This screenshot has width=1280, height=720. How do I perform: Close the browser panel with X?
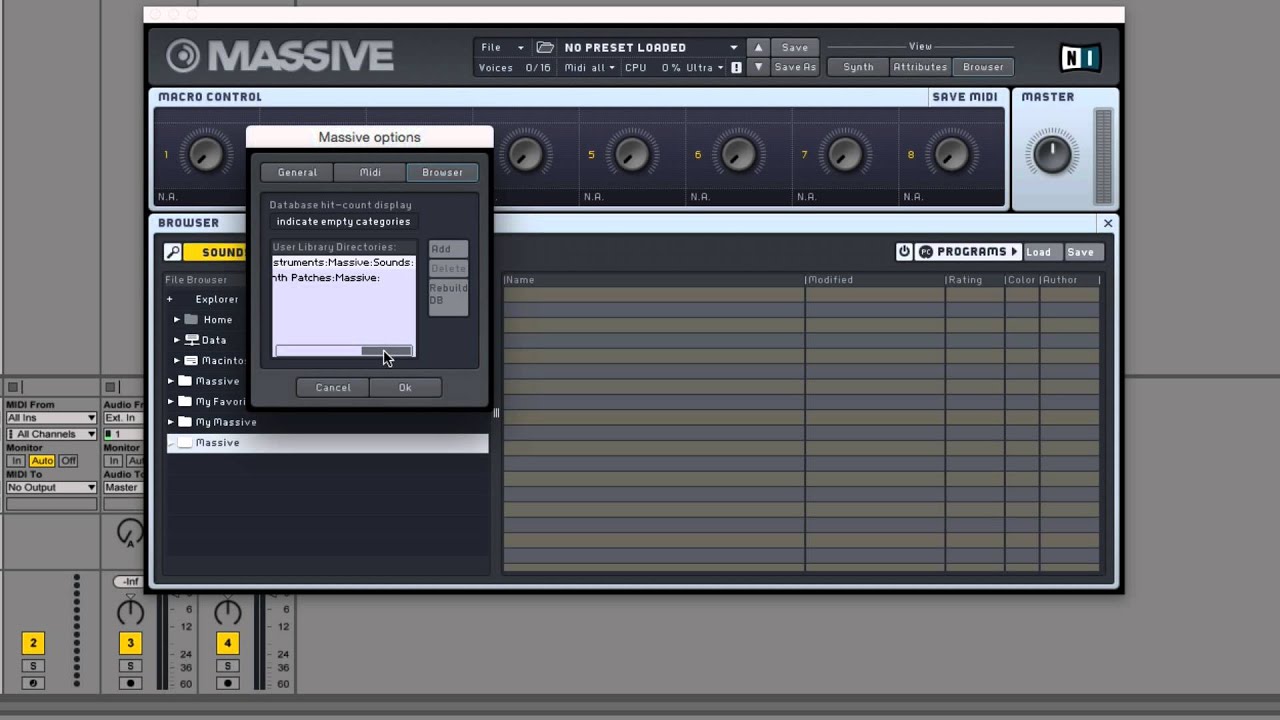(1107, 223)
